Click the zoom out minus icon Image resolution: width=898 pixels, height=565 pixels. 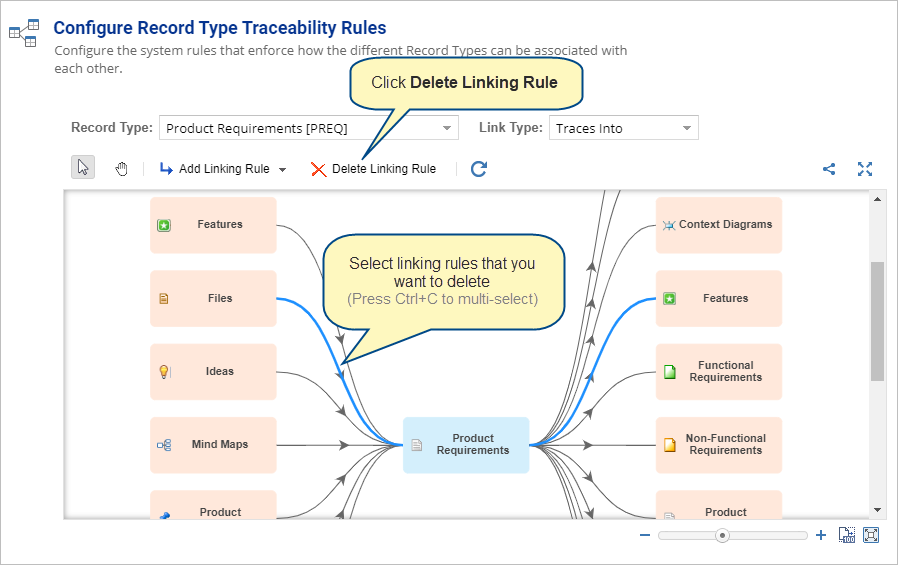coord(645,535)
